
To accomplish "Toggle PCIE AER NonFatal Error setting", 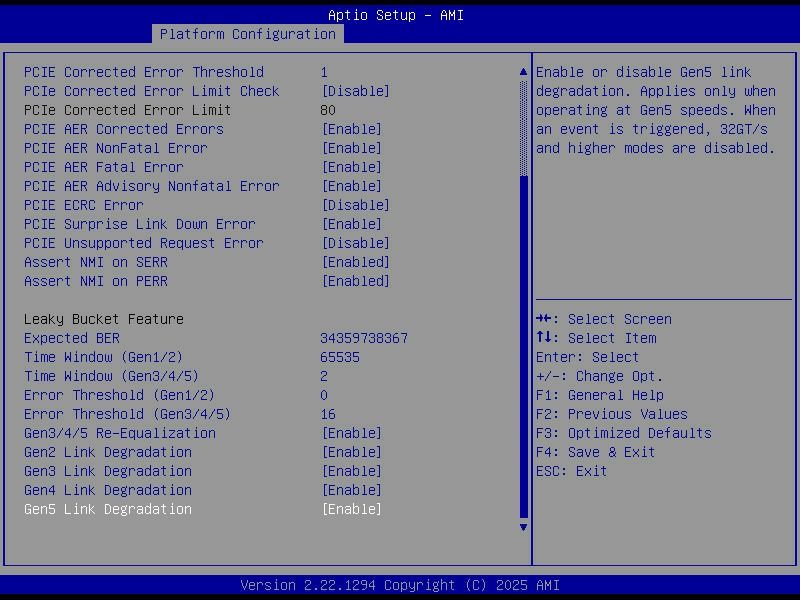I will 352,148.
